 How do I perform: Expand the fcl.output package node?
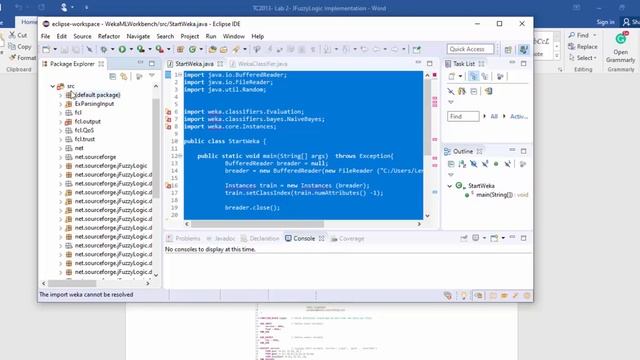pos(60,122)
